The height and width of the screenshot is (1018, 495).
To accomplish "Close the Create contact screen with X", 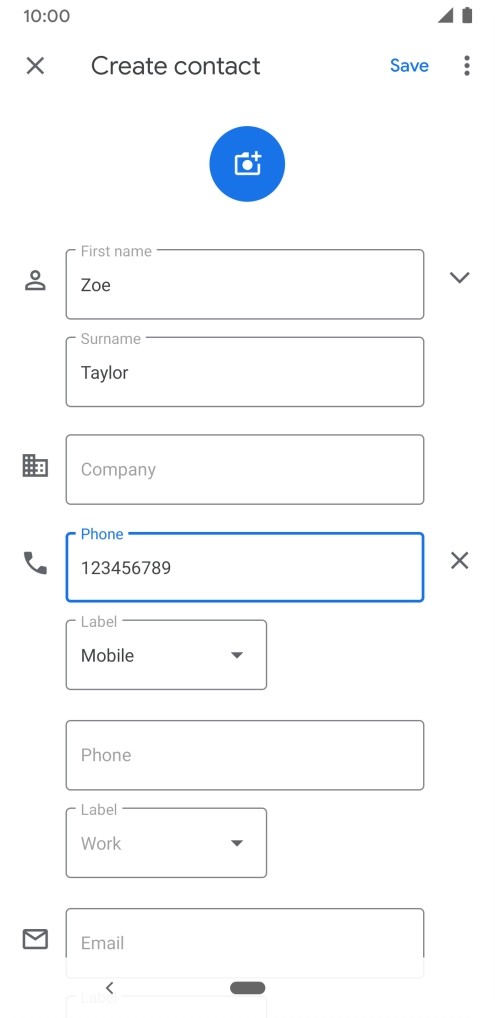I will pyautogui.click(x=35, y=66).
